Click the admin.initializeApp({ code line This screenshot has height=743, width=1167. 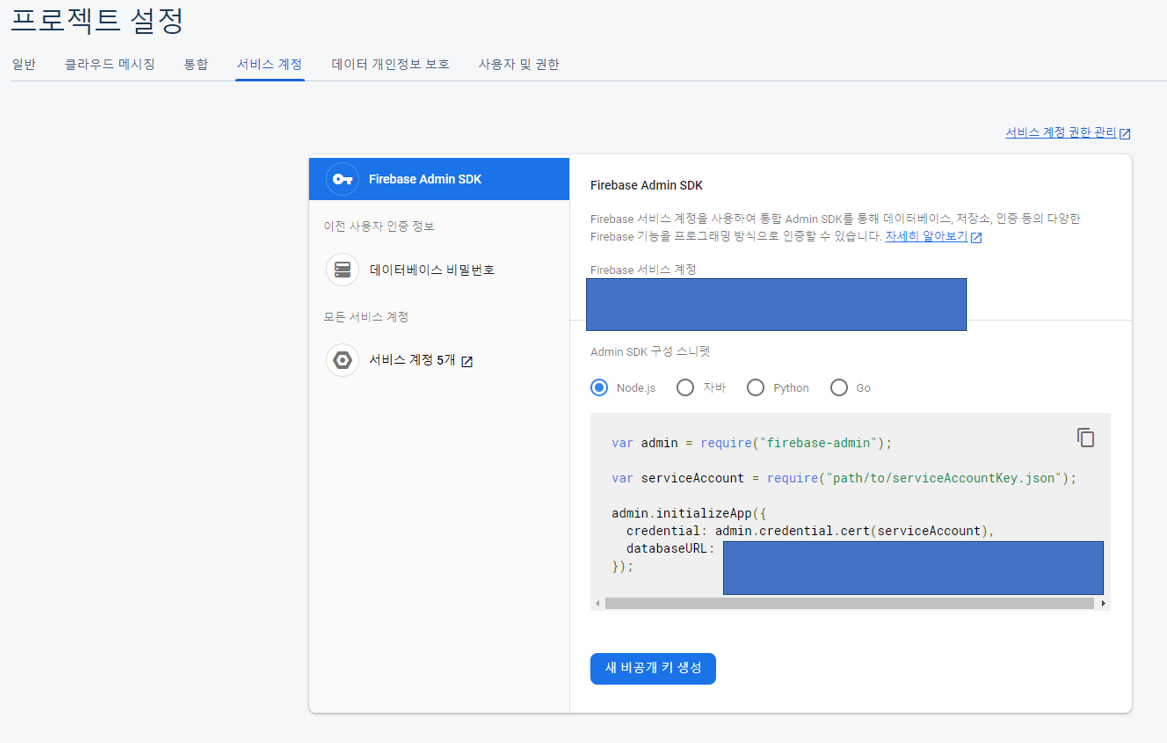pyautogui.click(x=689, y=513)
